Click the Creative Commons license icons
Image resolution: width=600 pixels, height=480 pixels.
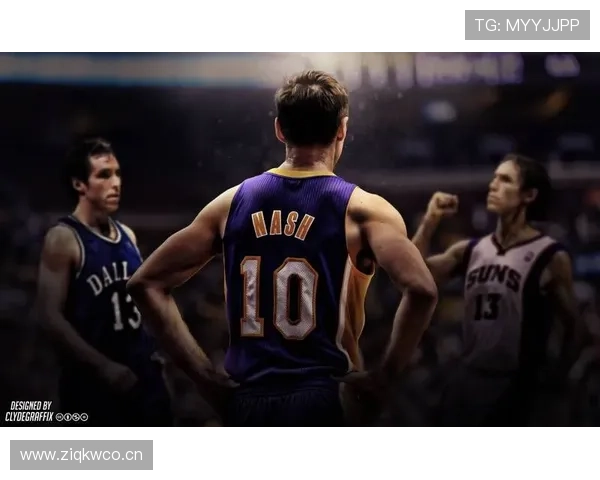click(x=72, y=417)
